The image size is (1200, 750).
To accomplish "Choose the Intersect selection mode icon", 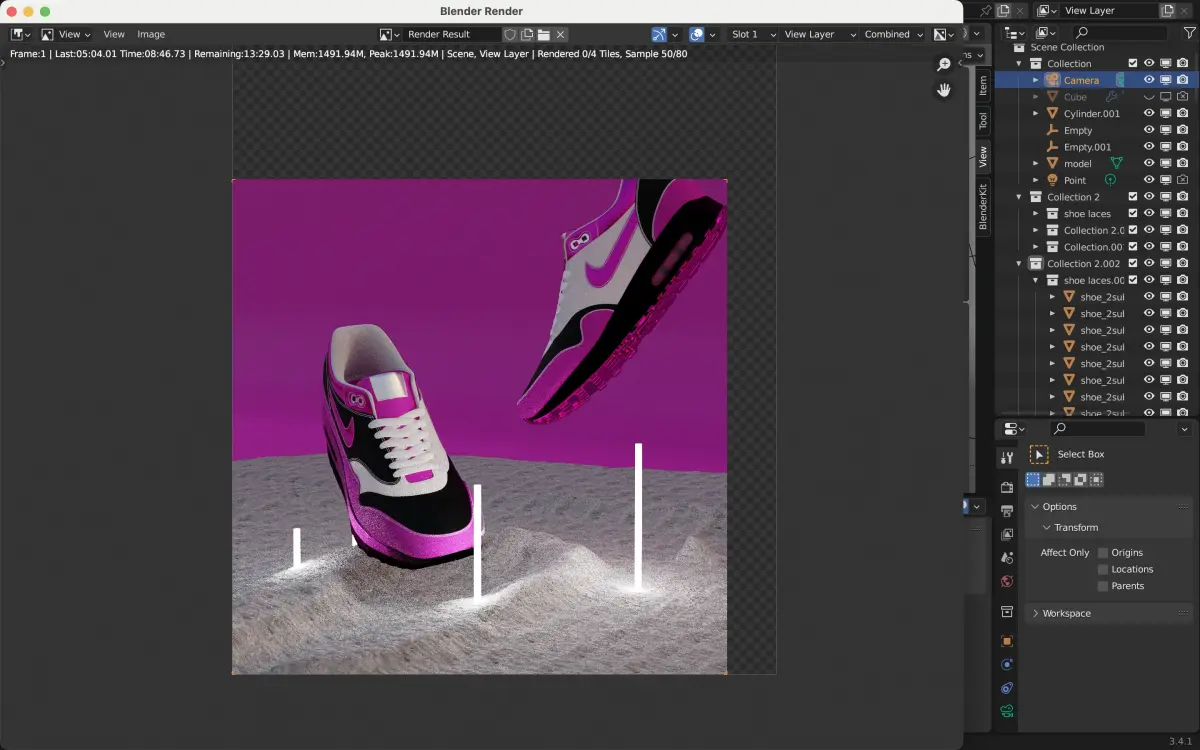I will 1096,480.
